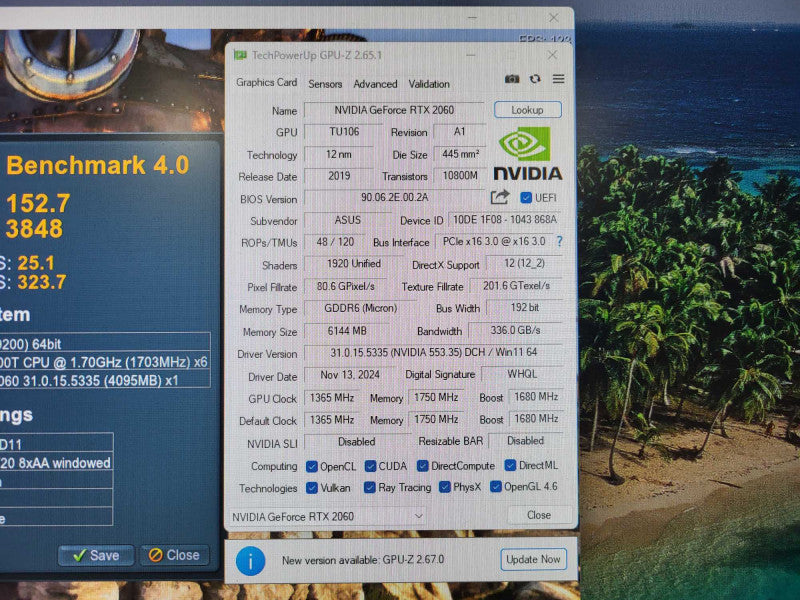Click the ROPs/TMUs value 48 / 120
The image size is (800, 600).
click(335, 242)
